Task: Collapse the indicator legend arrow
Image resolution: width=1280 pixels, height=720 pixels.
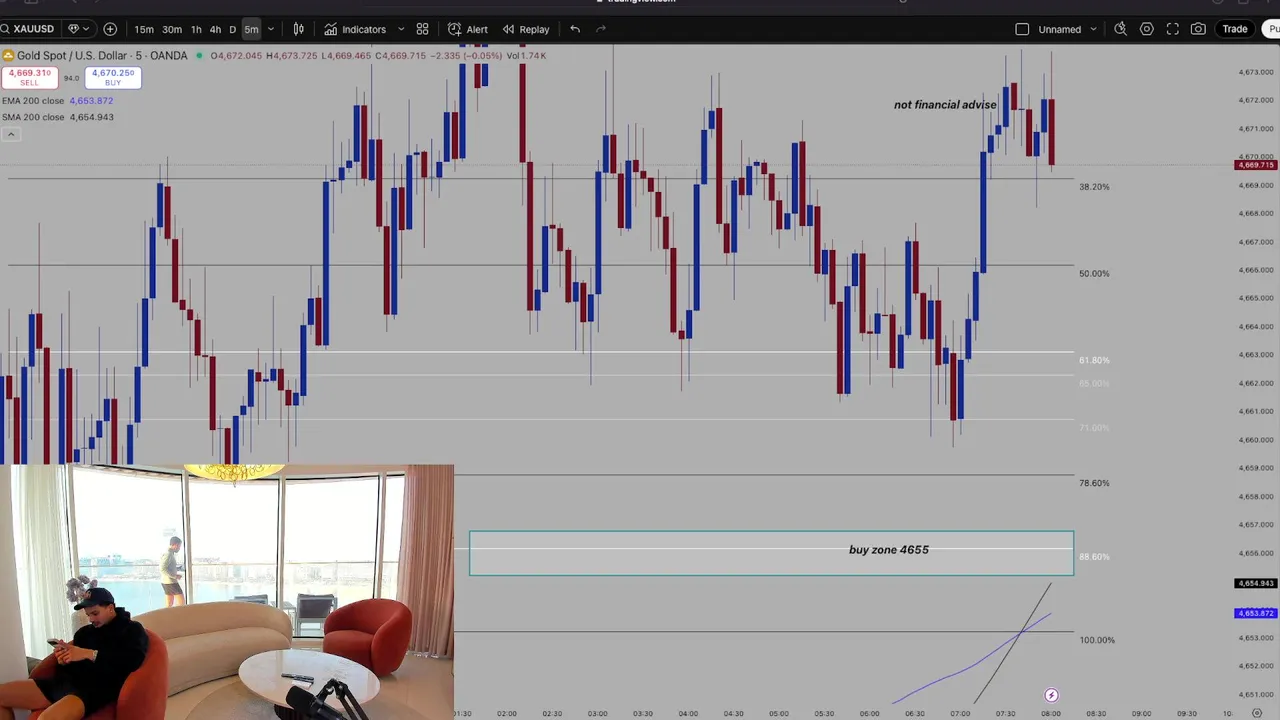Action: [10, 134]
